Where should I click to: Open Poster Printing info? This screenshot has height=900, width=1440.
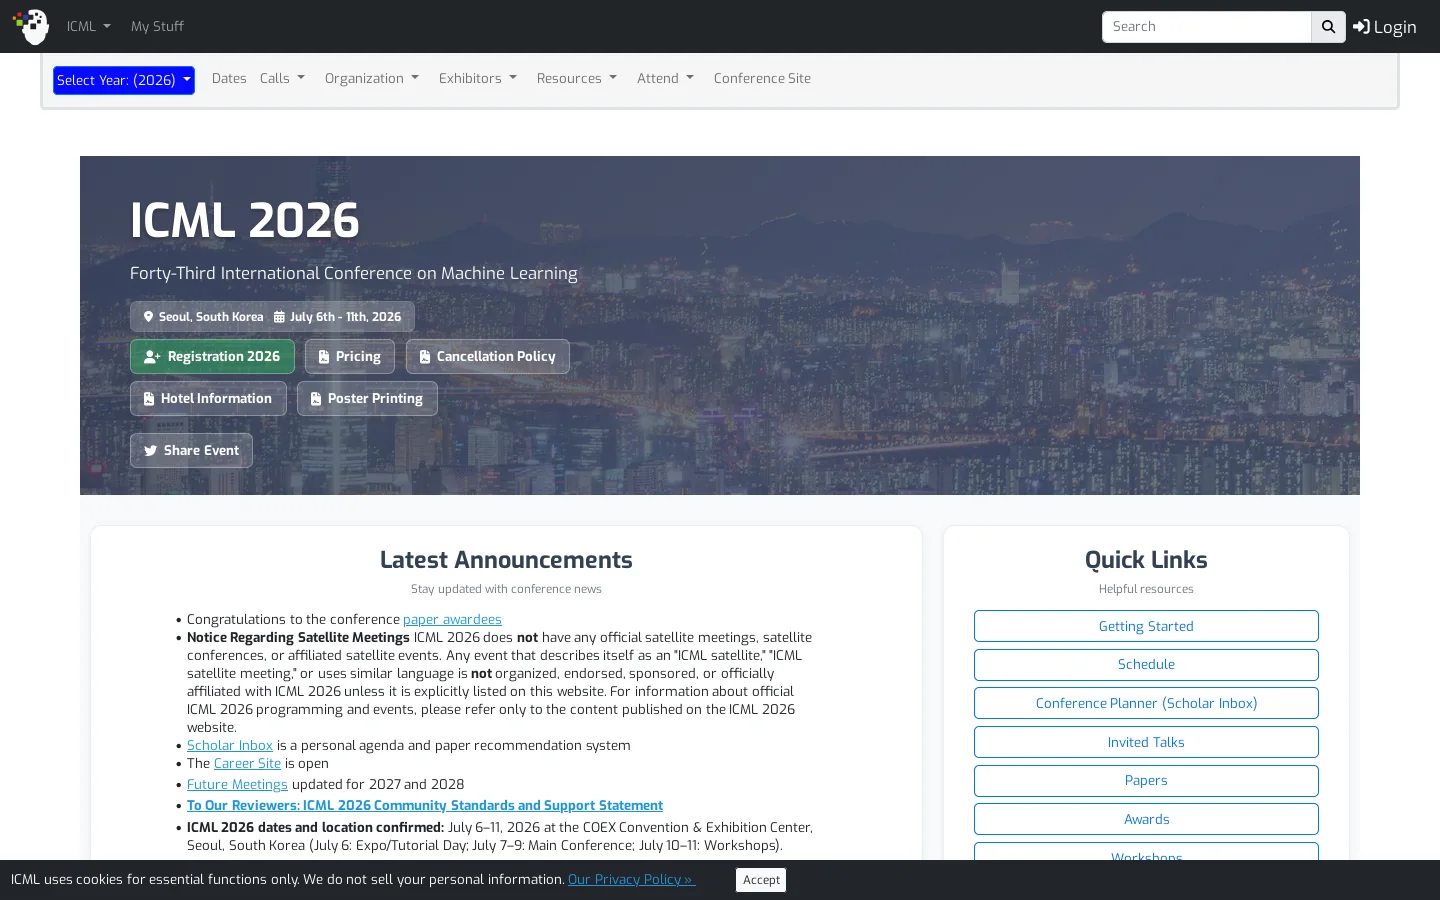click(367, 399)
